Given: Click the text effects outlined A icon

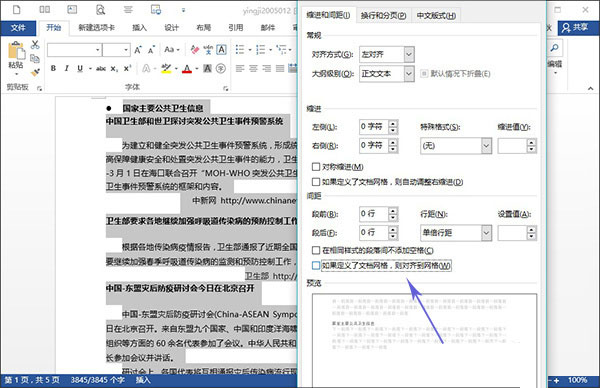Looking at the screenshot, I should (x=146, y=68).
